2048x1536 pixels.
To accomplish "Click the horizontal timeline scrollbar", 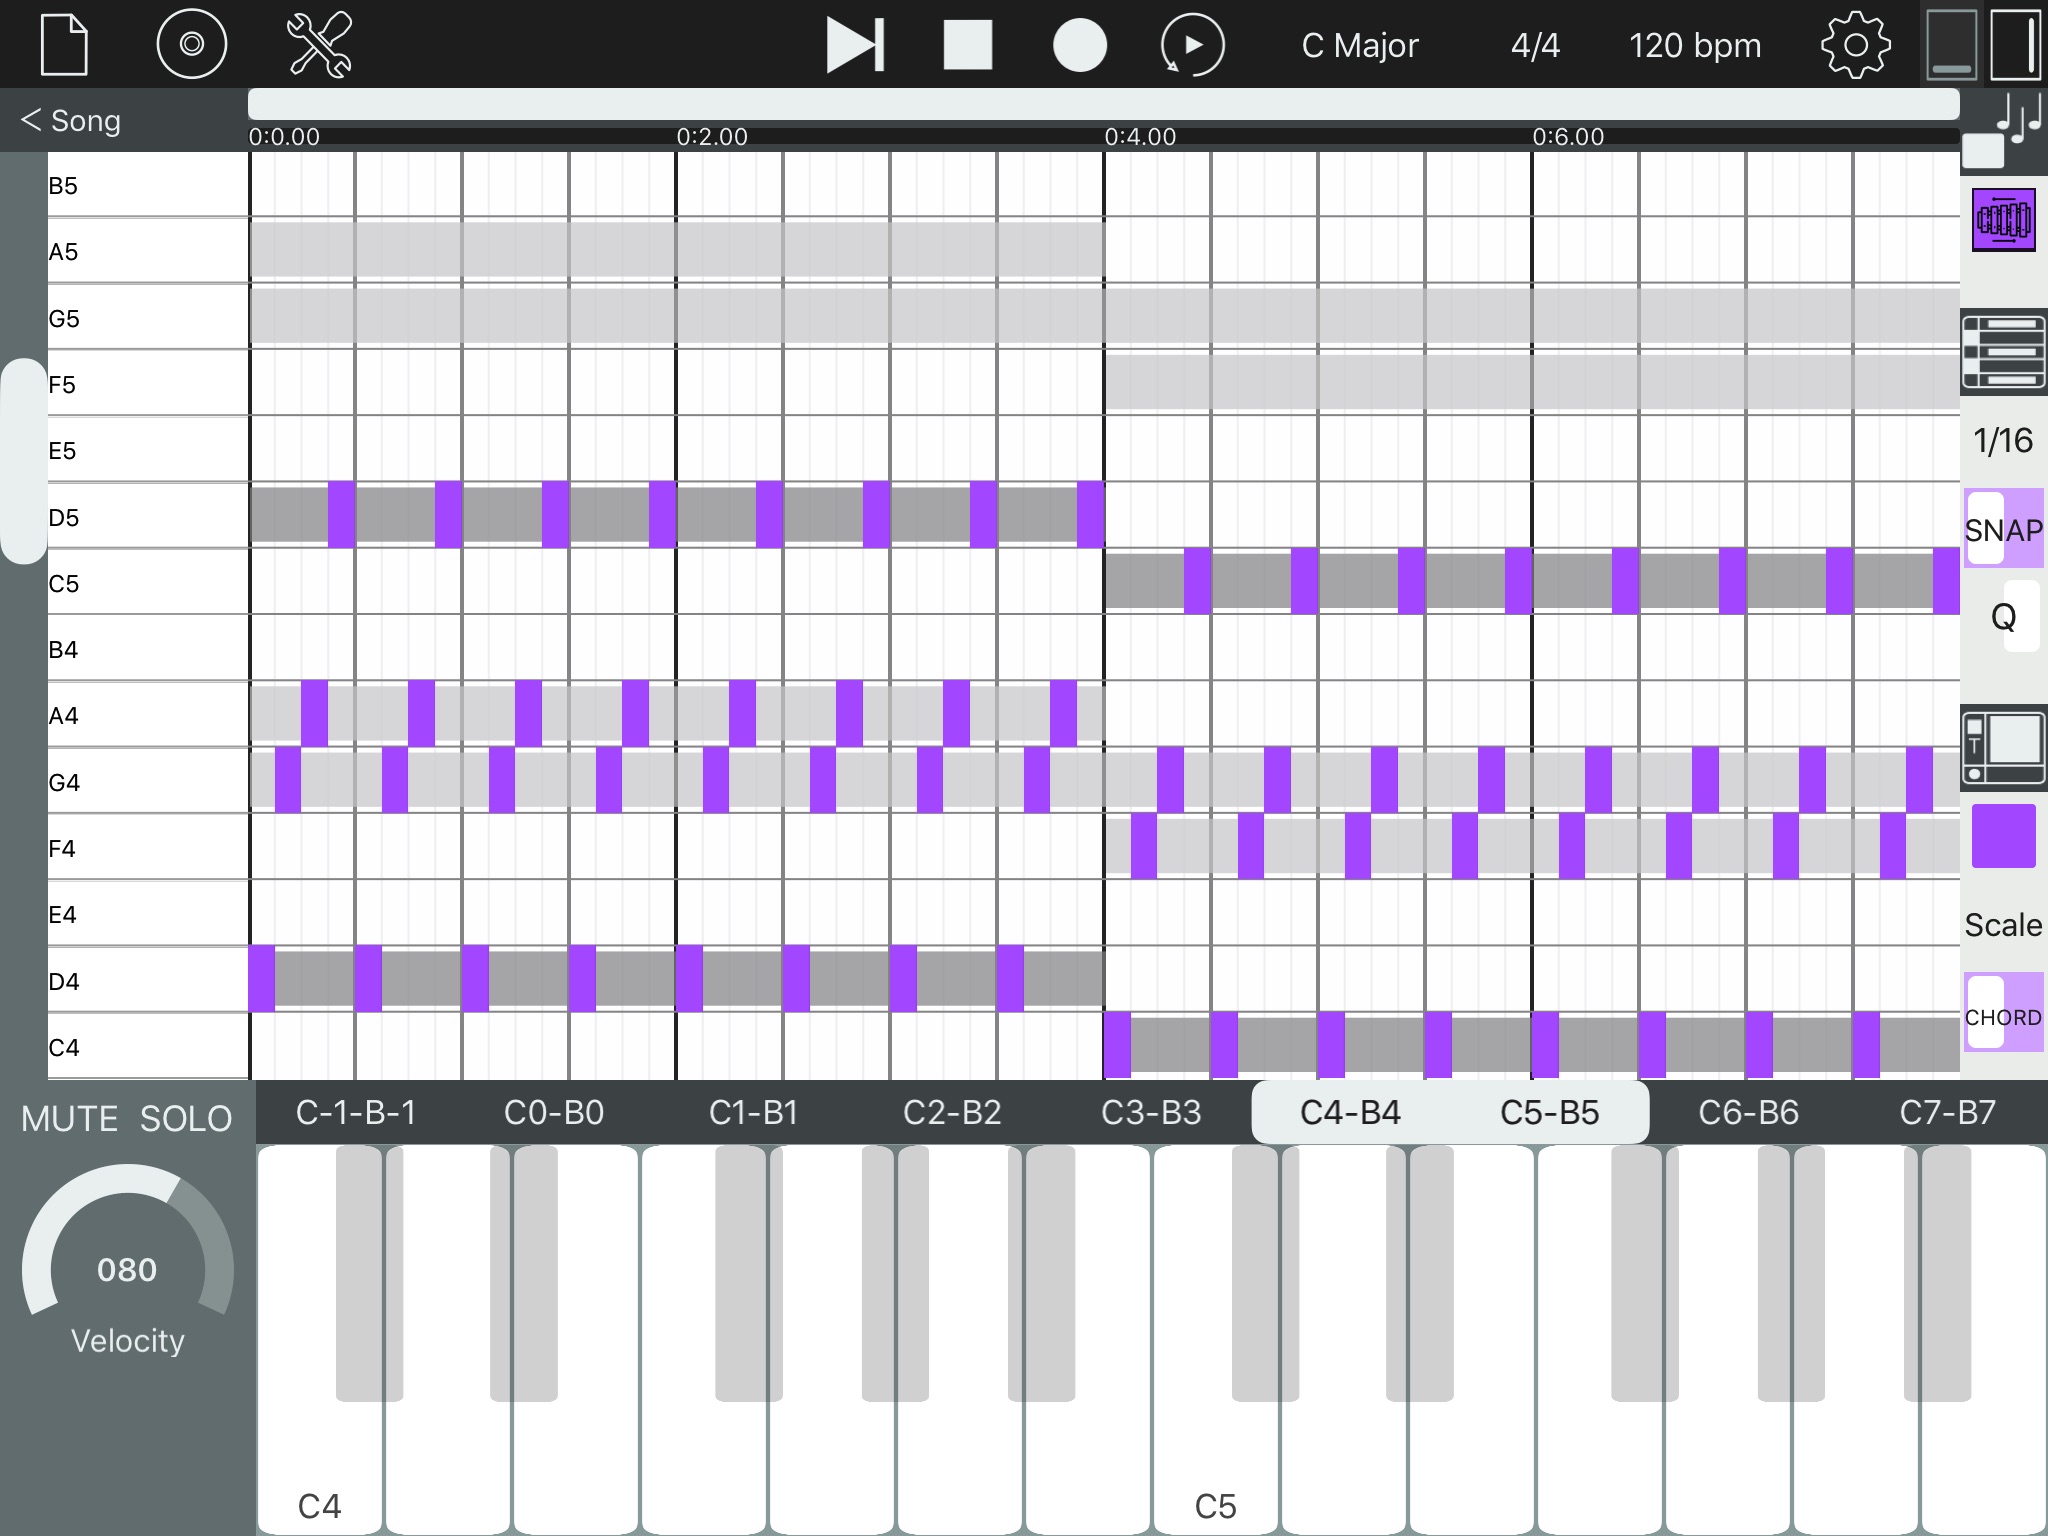I will 1104,104.
